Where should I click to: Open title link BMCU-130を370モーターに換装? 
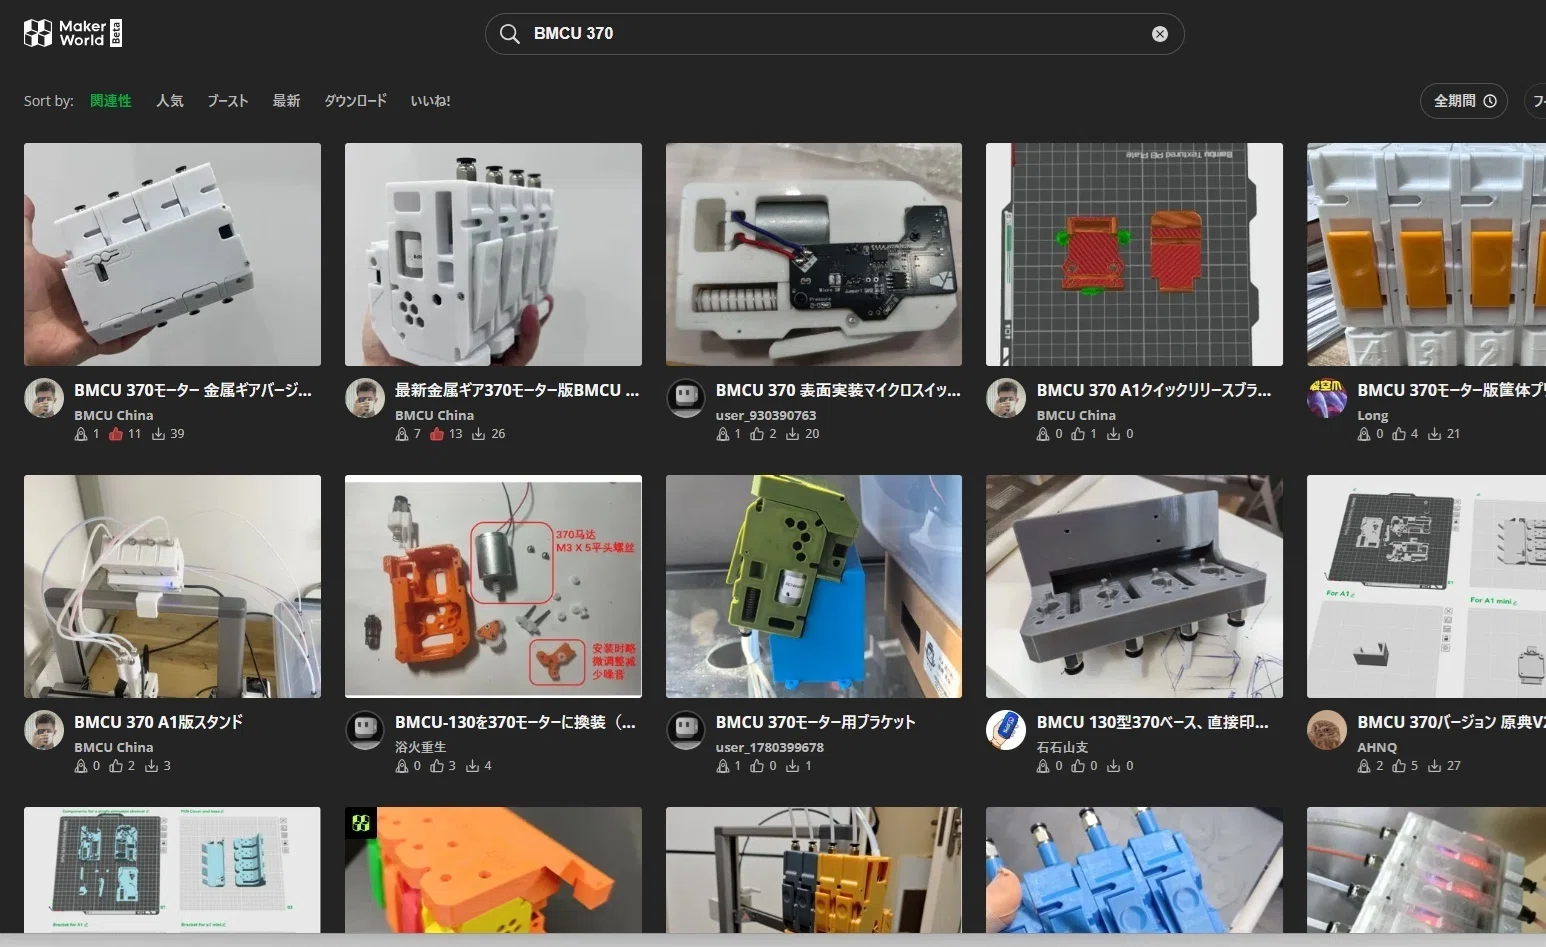tap(515, 723)
